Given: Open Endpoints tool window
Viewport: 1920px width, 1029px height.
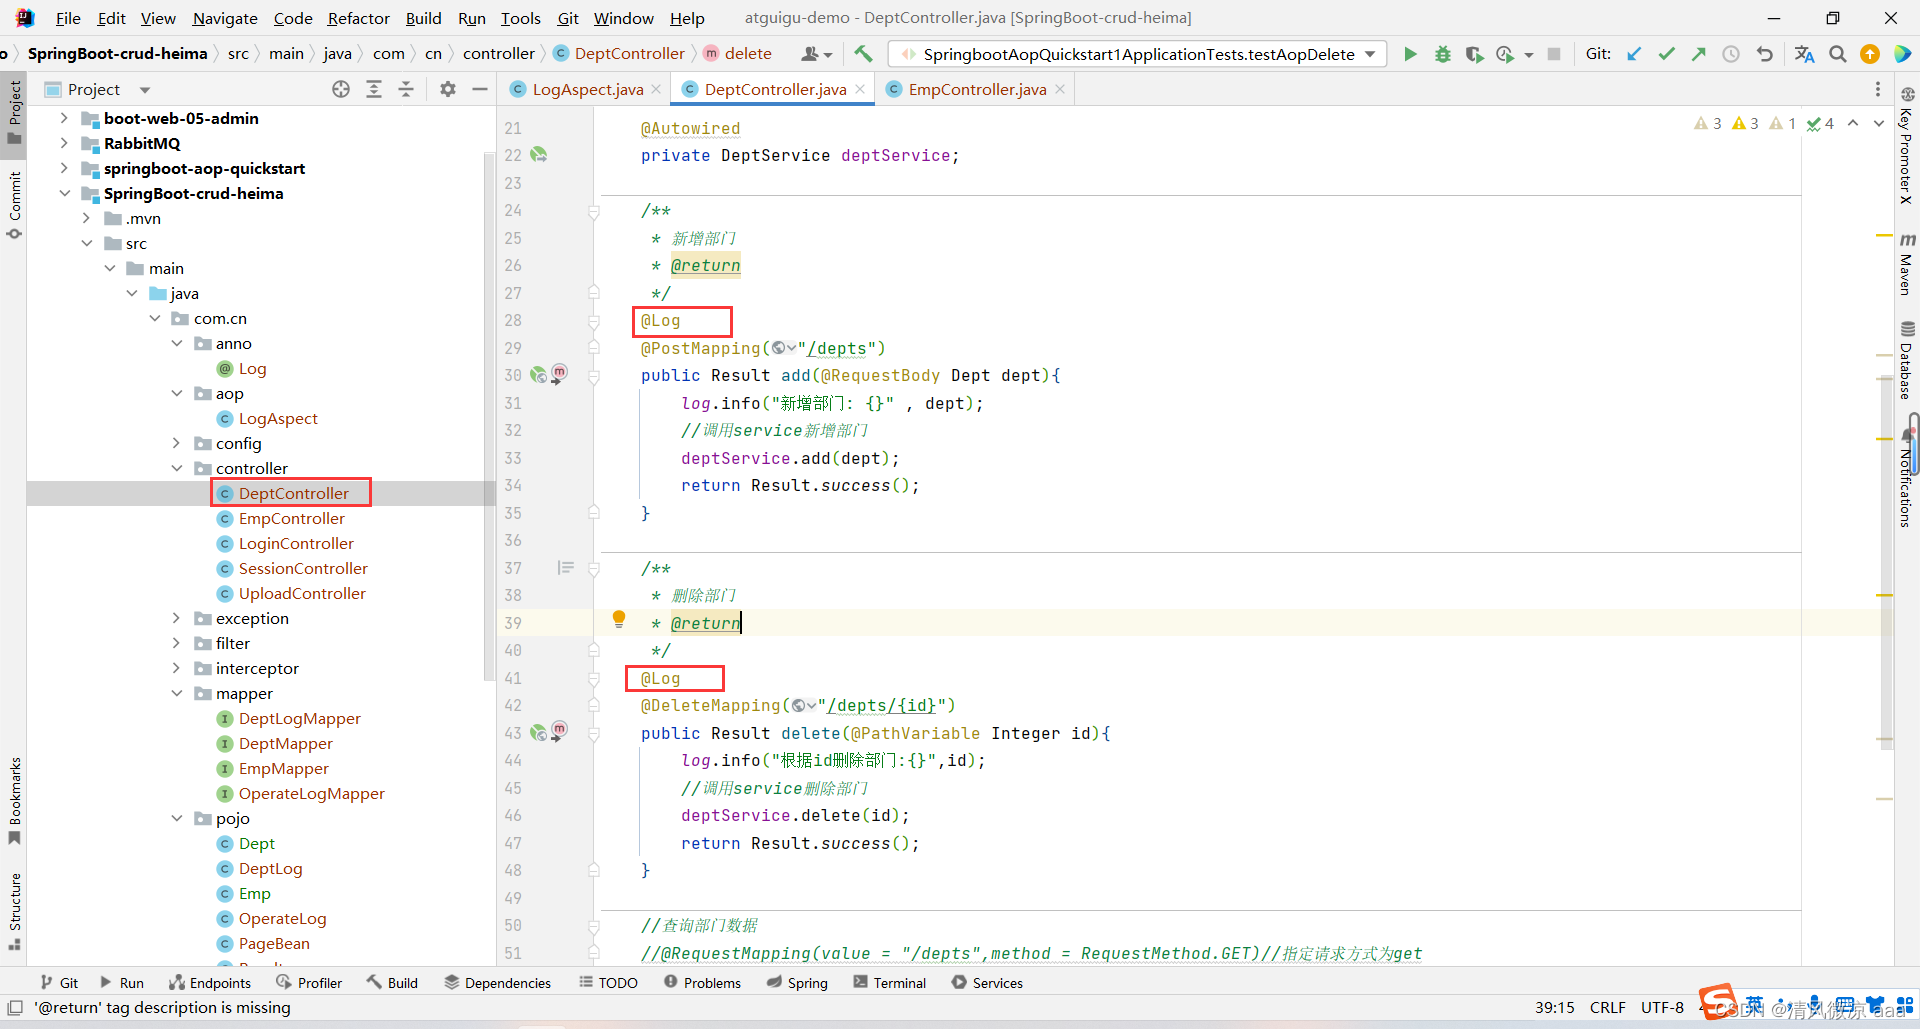Looking at the screenshot, I should tap(210, 983).
